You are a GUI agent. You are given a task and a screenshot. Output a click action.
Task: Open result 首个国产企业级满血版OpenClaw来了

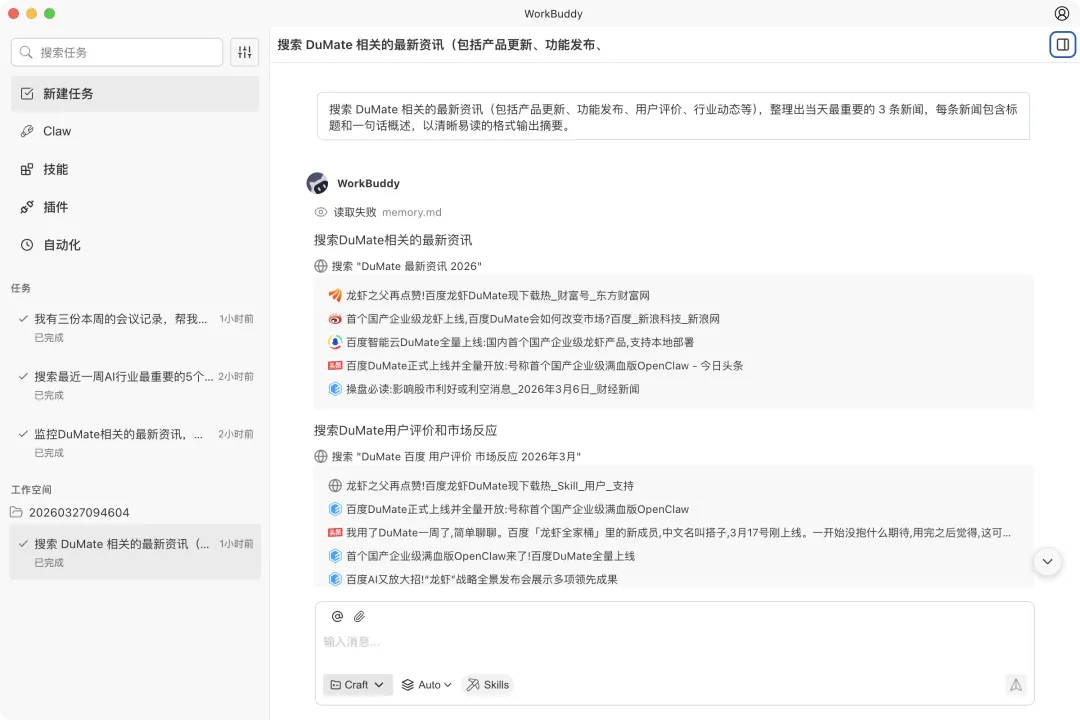click(x=490, y=556)
